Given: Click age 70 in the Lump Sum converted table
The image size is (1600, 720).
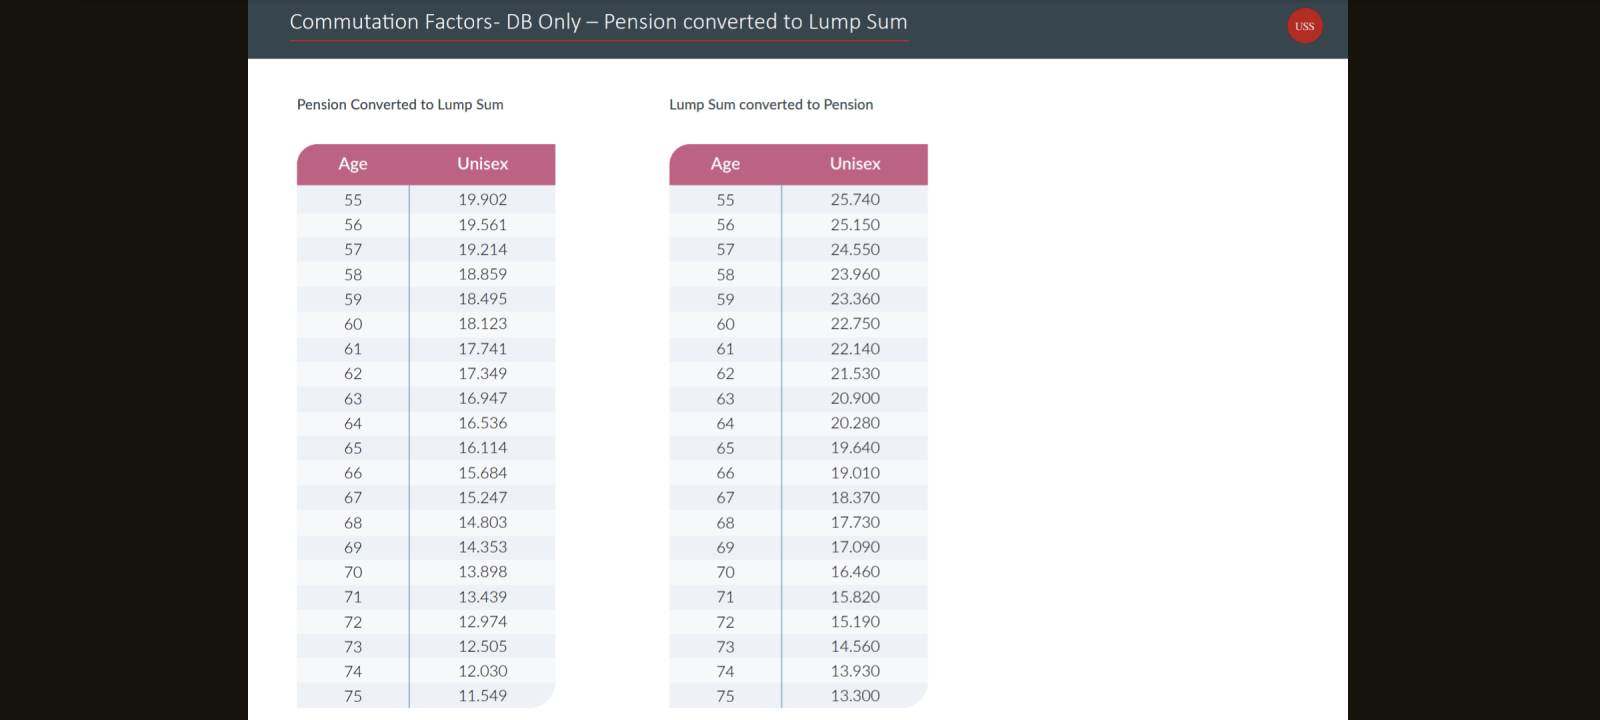Looking at the screenshot, I should coord(725,572).
